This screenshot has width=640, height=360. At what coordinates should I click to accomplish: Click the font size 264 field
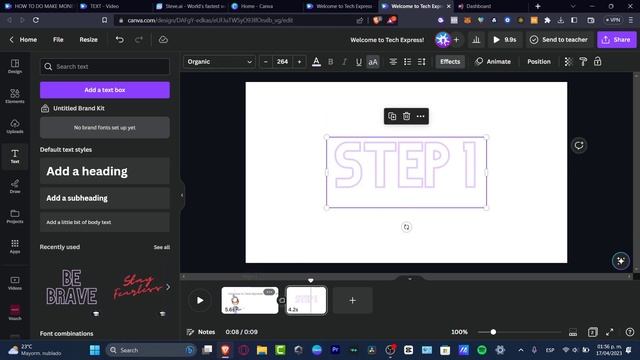[x=282, y=62]
